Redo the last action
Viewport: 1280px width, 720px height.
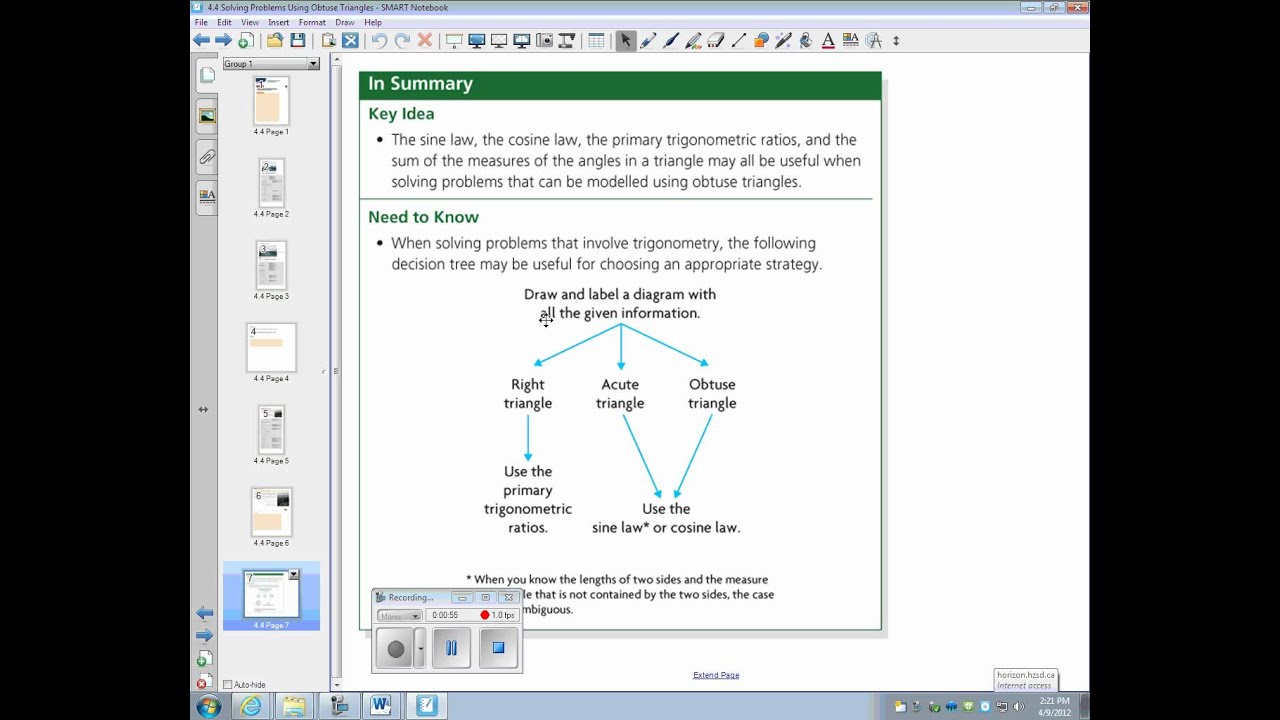click(402, 40)
